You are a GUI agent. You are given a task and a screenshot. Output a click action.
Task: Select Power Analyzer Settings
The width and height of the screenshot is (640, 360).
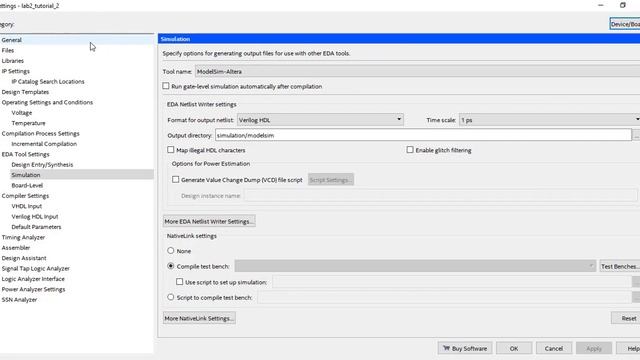tap(33, 289)
